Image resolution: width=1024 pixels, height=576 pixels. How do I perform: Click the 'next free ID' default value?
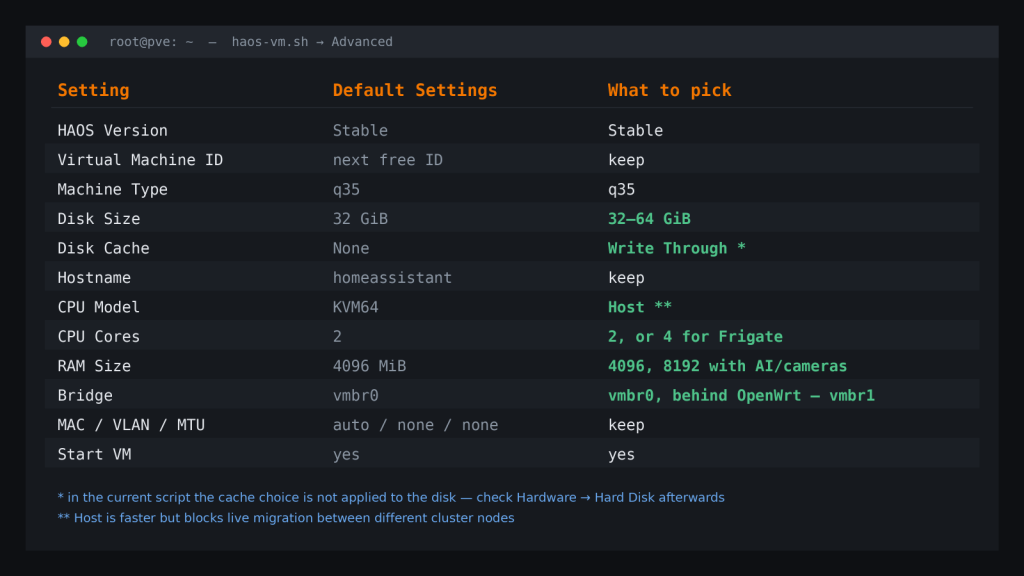[387, 160]
